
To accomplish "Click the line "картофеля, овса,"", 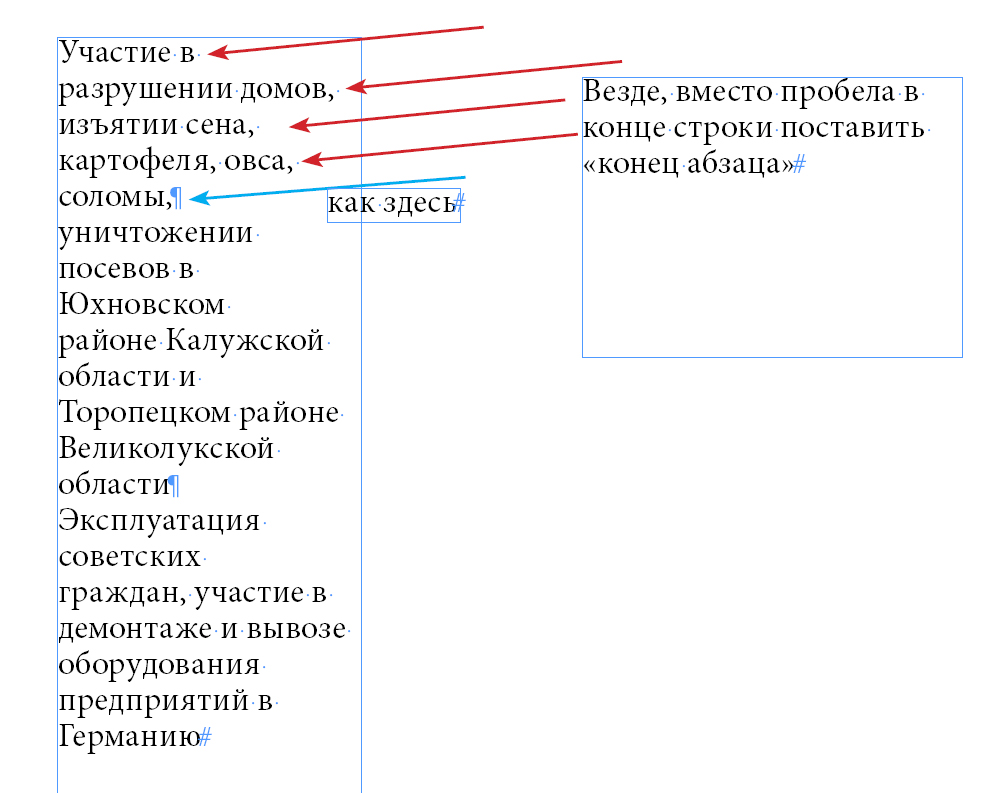I will (176, 161).
